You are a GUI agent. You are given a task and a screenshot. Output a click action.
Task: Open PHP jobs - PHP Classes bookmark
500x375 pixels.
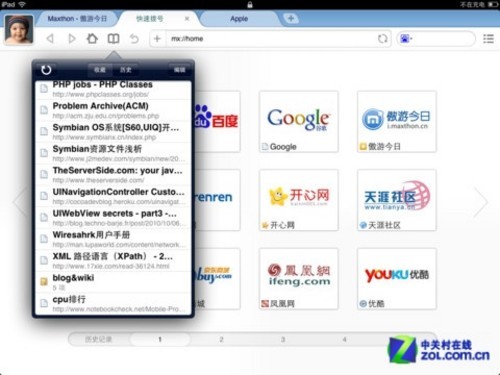click(113, 89)
